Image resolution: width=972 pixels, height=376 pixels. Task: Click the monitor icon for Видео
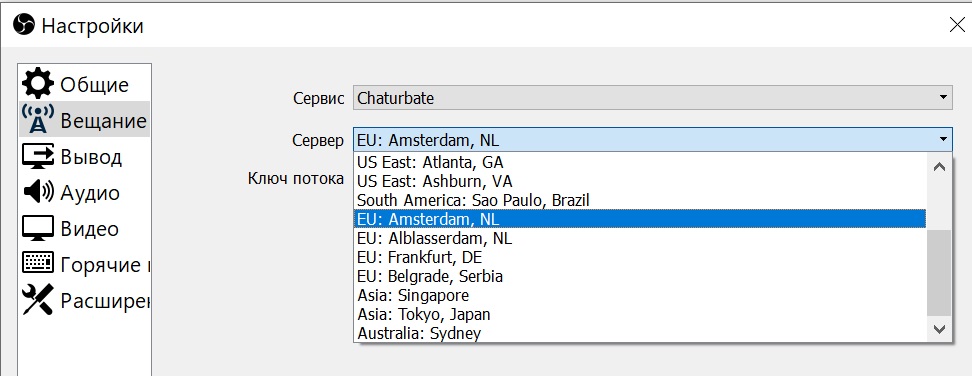point(38,228)
